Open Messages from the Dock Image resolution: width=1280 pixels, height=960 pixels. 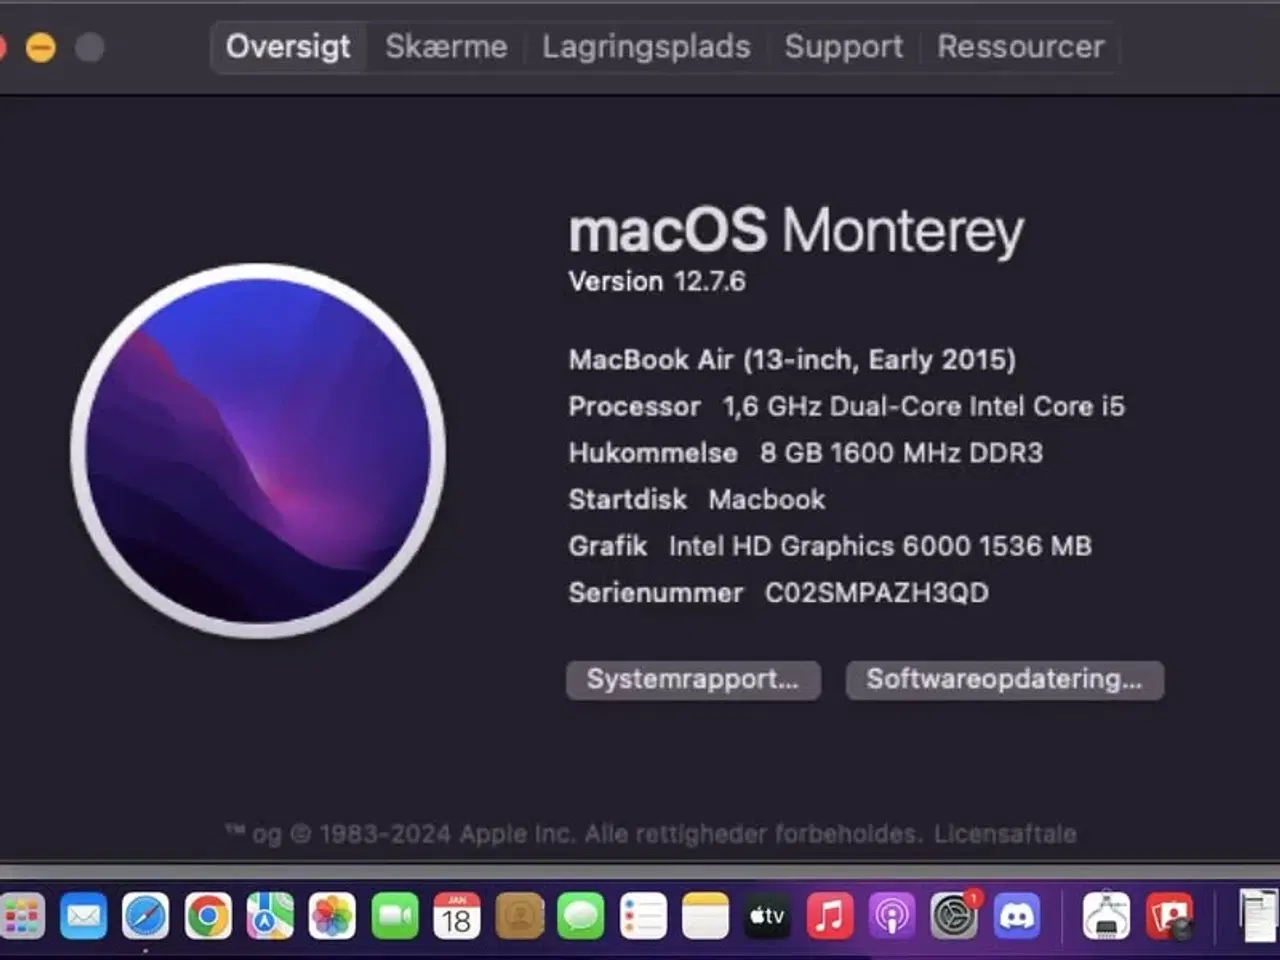pos(580,915)
